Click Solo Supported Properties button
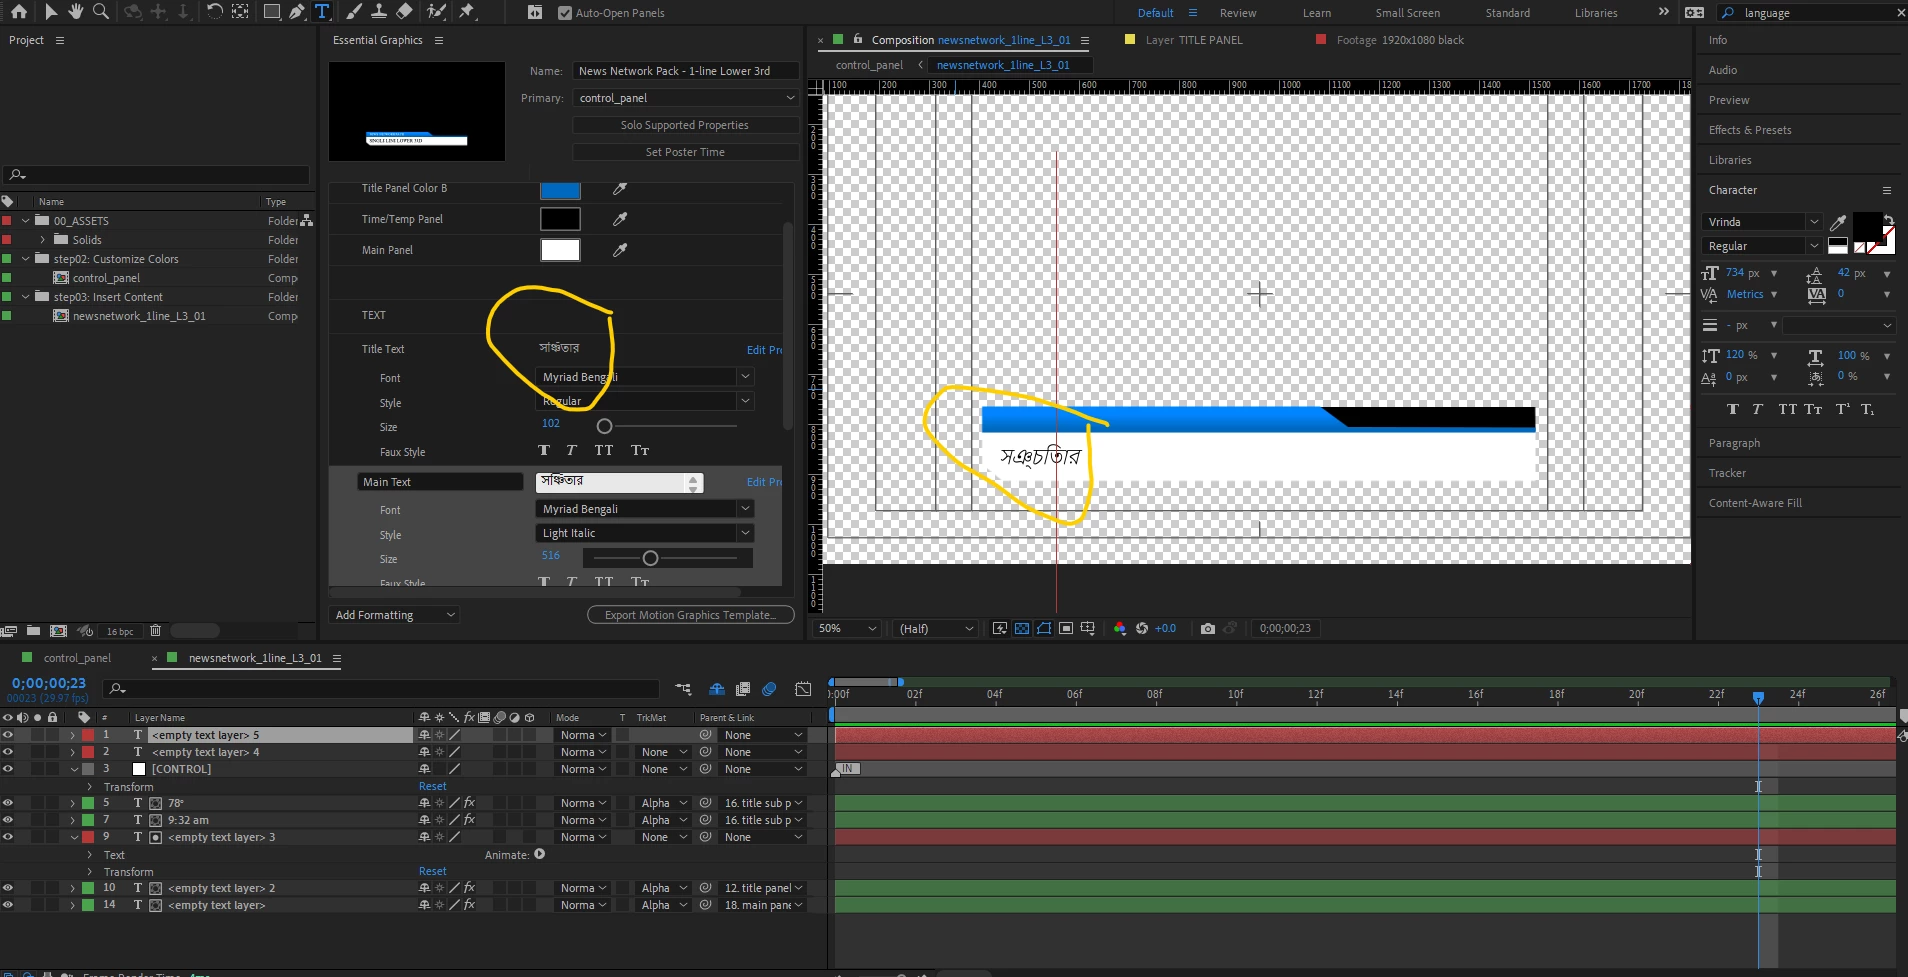Viewport: 1908px width, 977px height. [685, 125]
